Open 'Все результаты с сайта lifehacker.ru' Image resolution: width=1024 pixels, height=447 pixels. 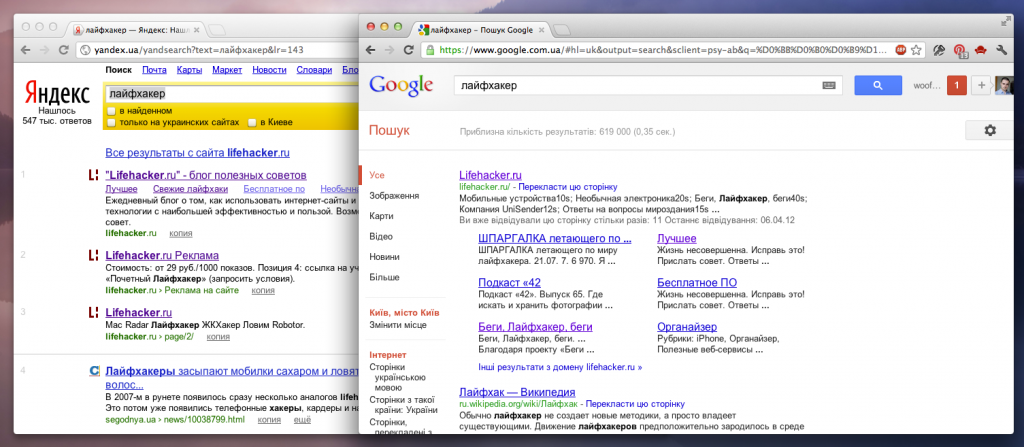click(197, 153)
